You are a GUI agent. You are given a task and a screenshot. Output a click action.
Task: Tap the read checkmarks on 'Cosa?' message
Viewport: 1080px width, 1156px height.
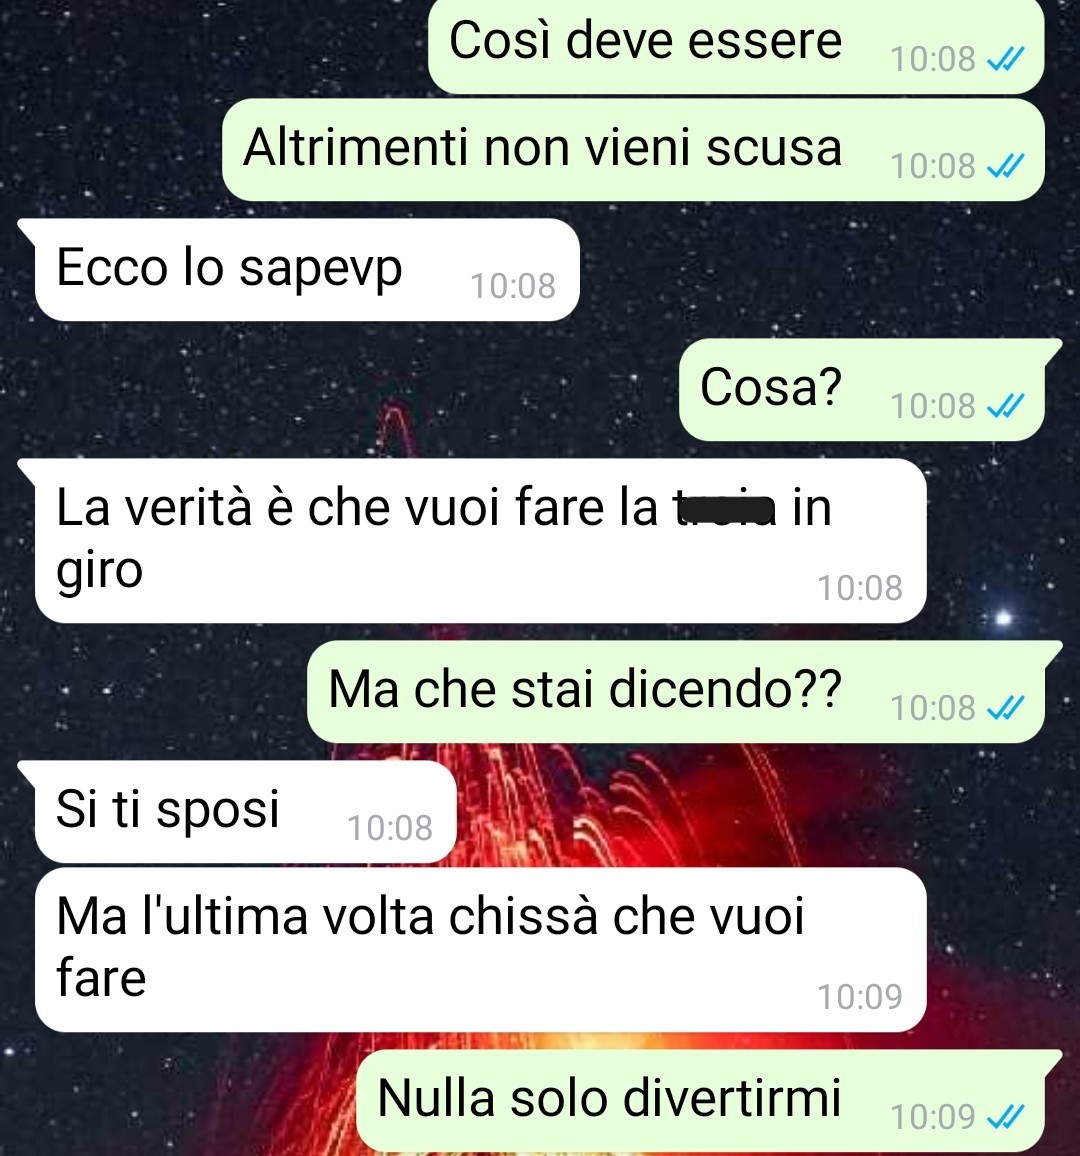[x=1005, y=405]
